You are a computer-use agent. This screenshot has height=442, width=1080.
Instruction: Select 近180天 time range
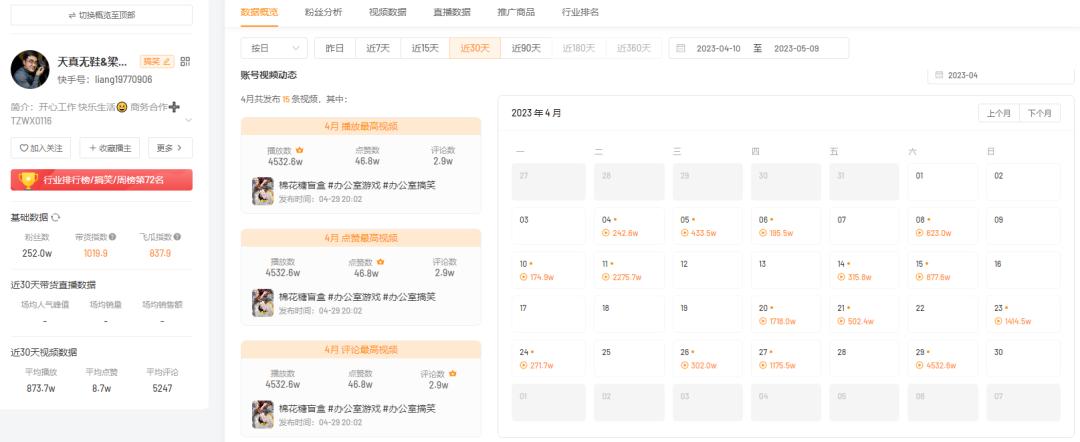[x=579, y=48]
